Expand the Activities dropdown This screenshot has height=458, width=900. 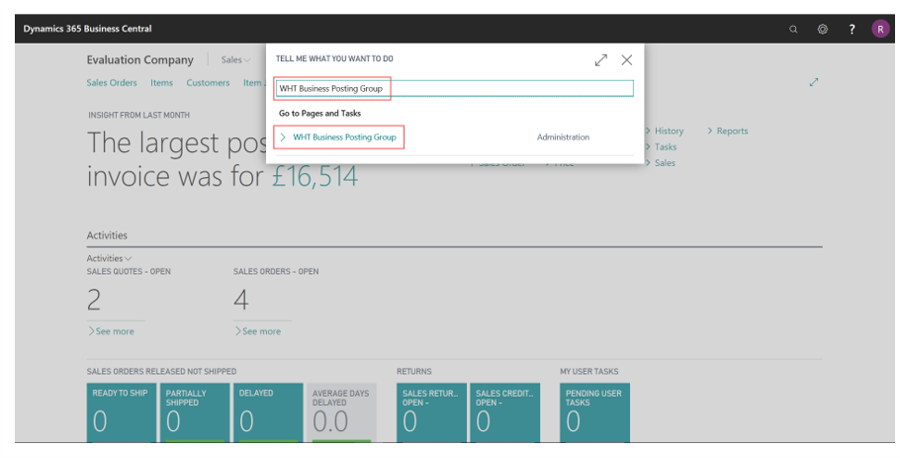(x=109, y=258)
